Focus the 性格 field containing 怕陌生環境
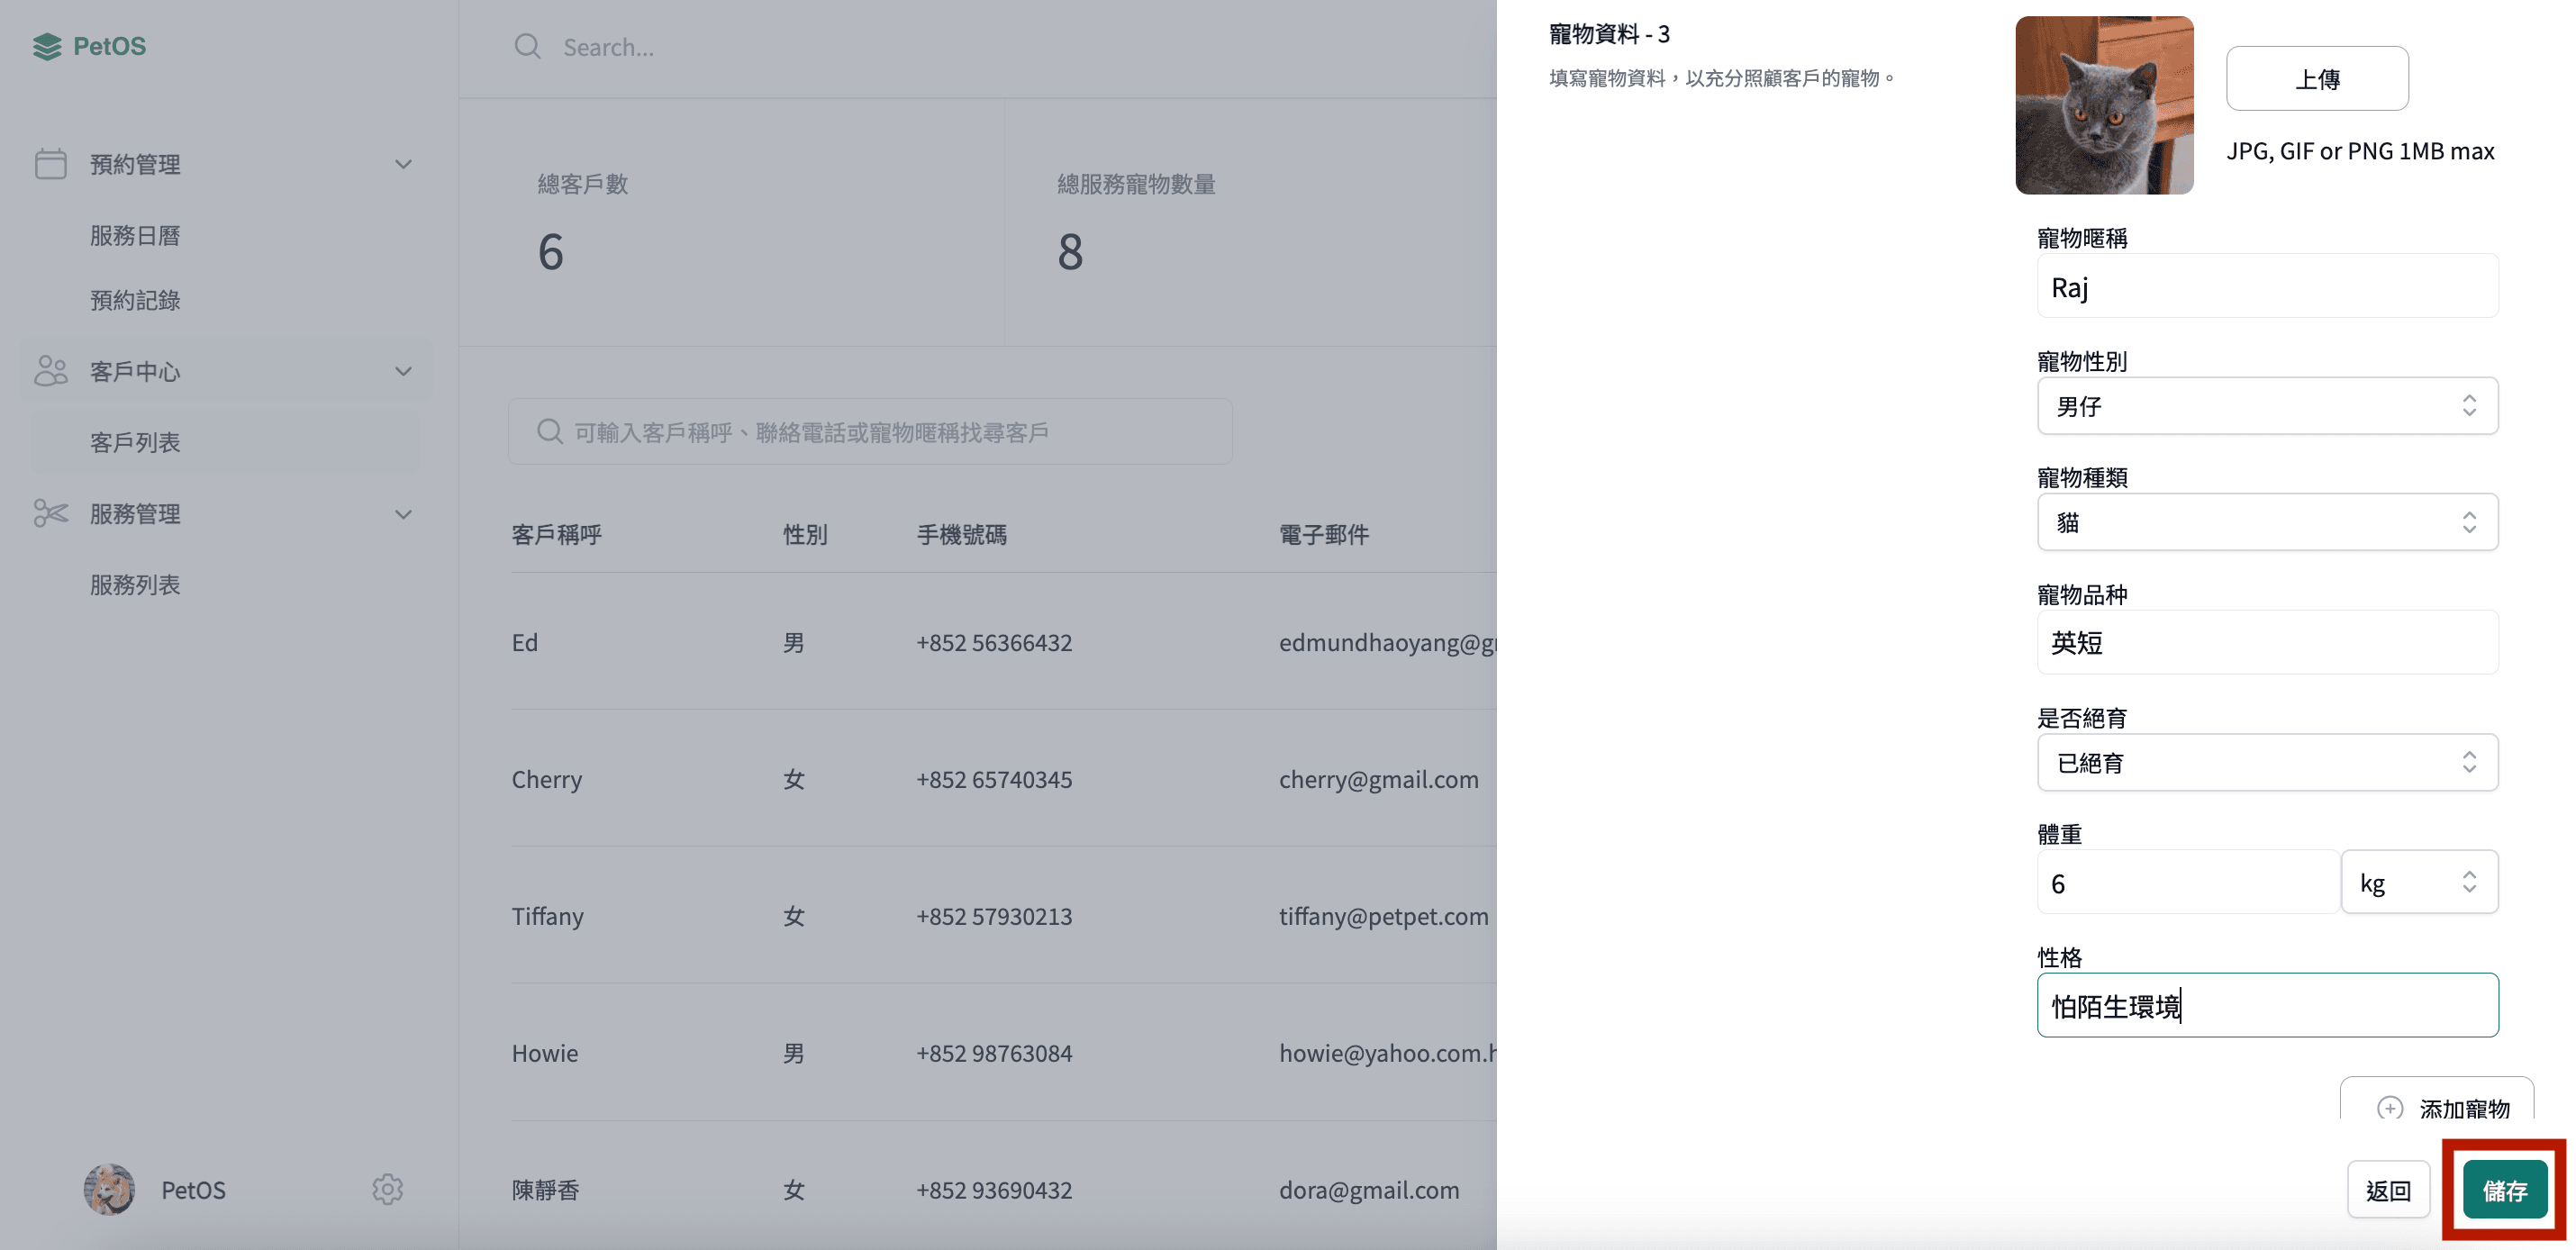The image size is (2576, 1250). click(x=2267, y=1005)
